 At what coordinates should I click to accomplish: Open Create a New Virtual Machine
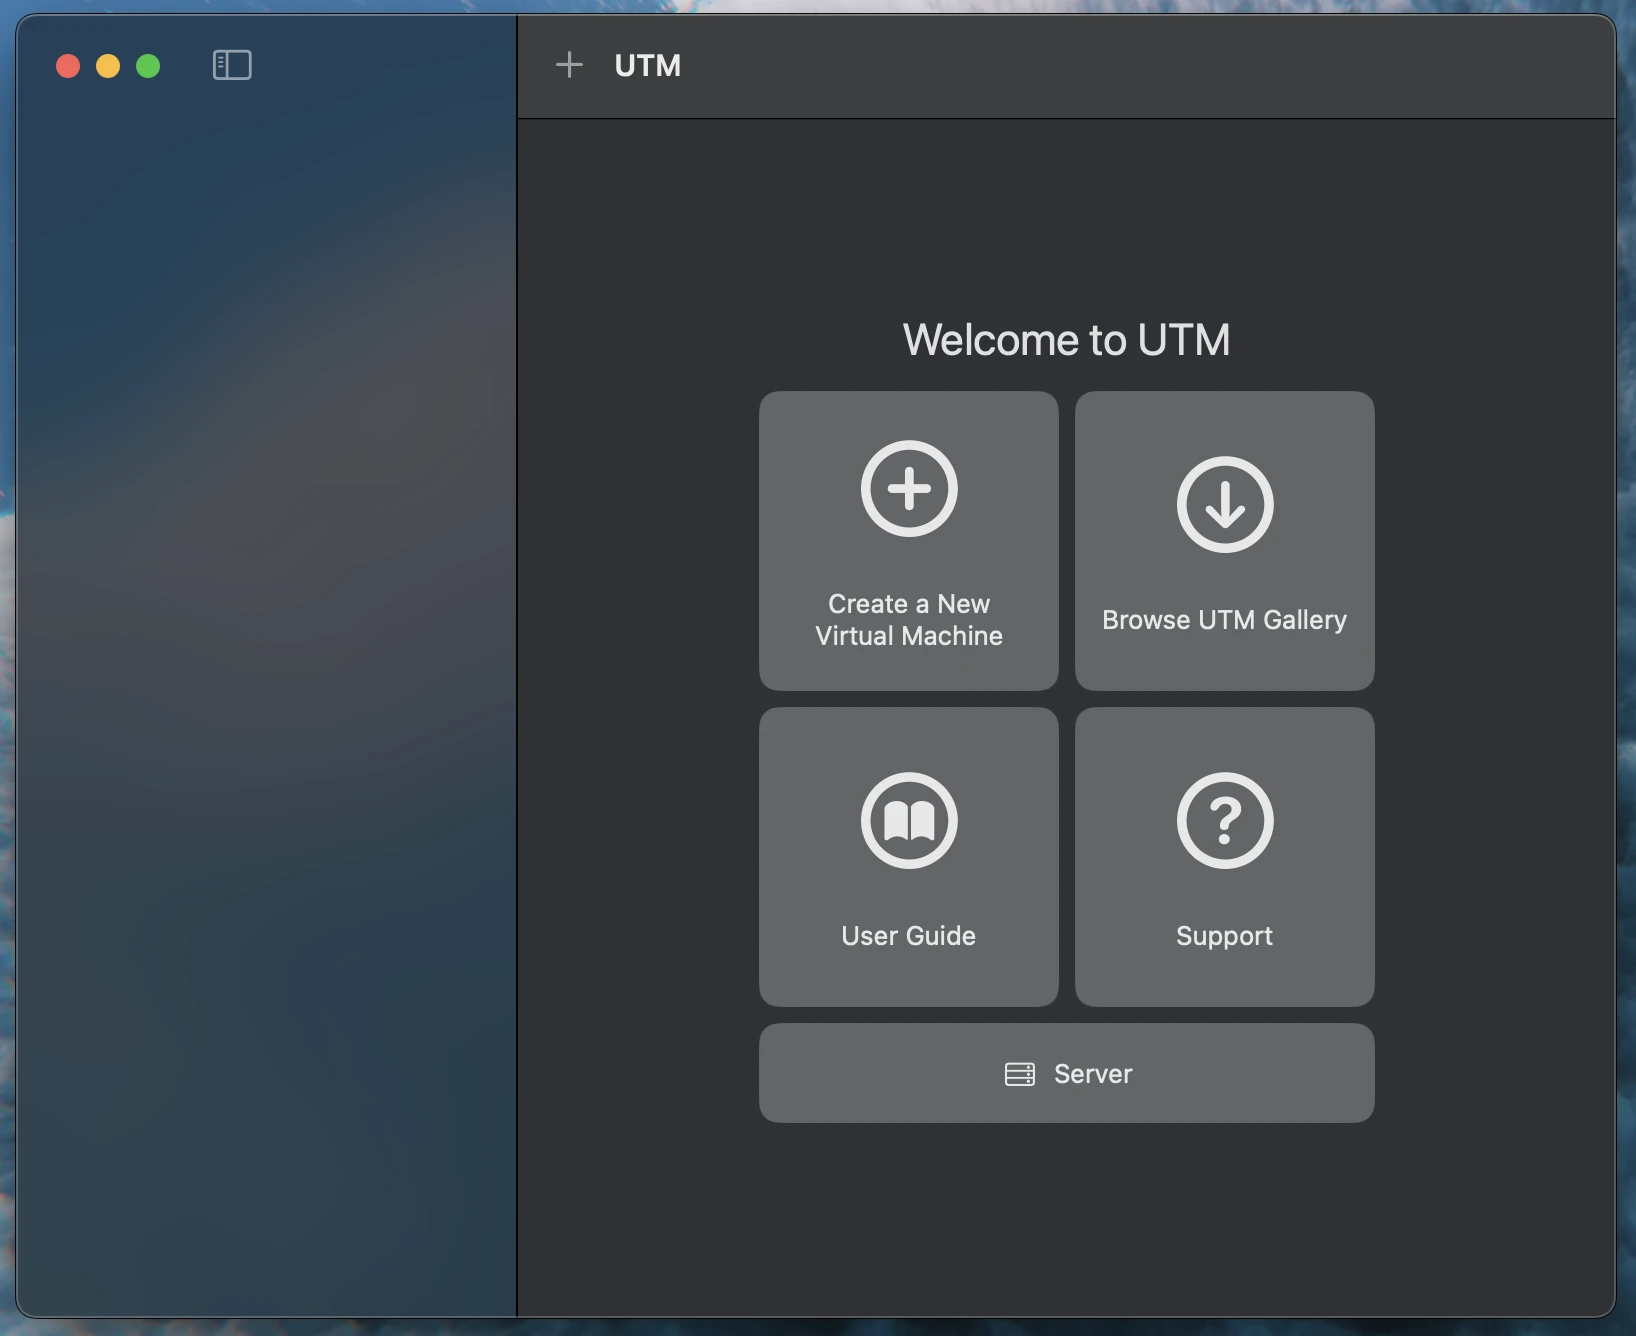[908, 540]
